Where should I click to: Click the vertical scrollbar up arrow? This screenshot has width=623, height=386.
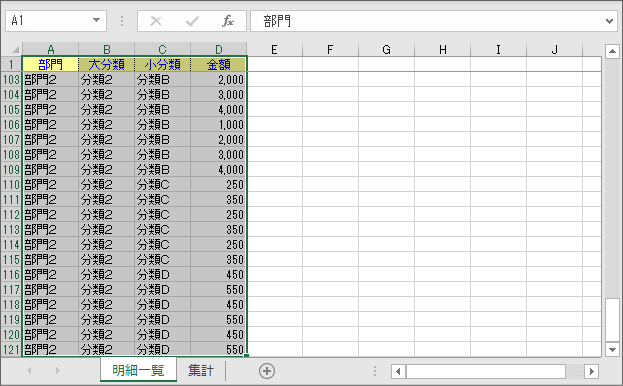[612, 51]
